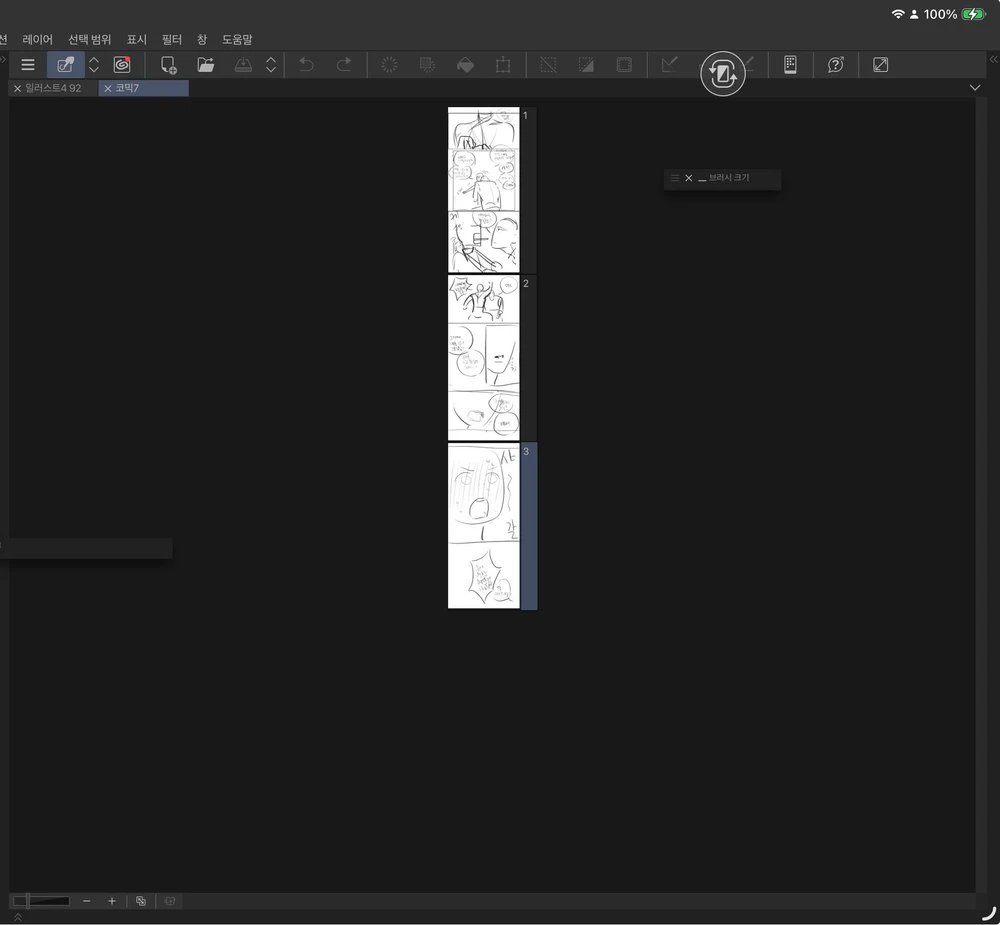Minimize the 브러시 크기 palette
This screenshot has height=925, width=1000.
[702, 179]
